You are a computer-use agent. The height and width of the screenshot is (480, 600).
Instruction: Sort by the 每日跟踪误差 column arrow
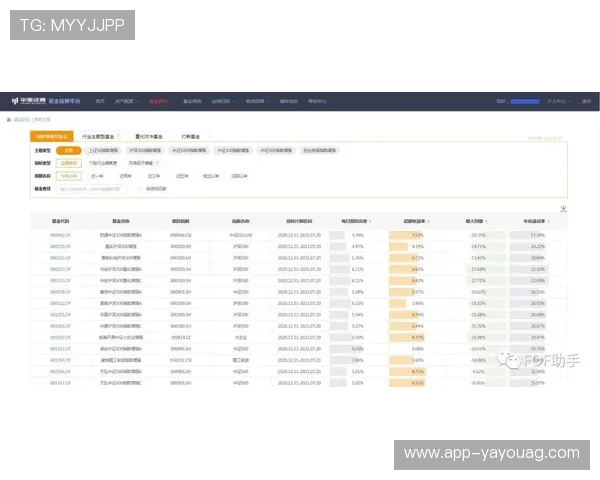click(370, 221)
